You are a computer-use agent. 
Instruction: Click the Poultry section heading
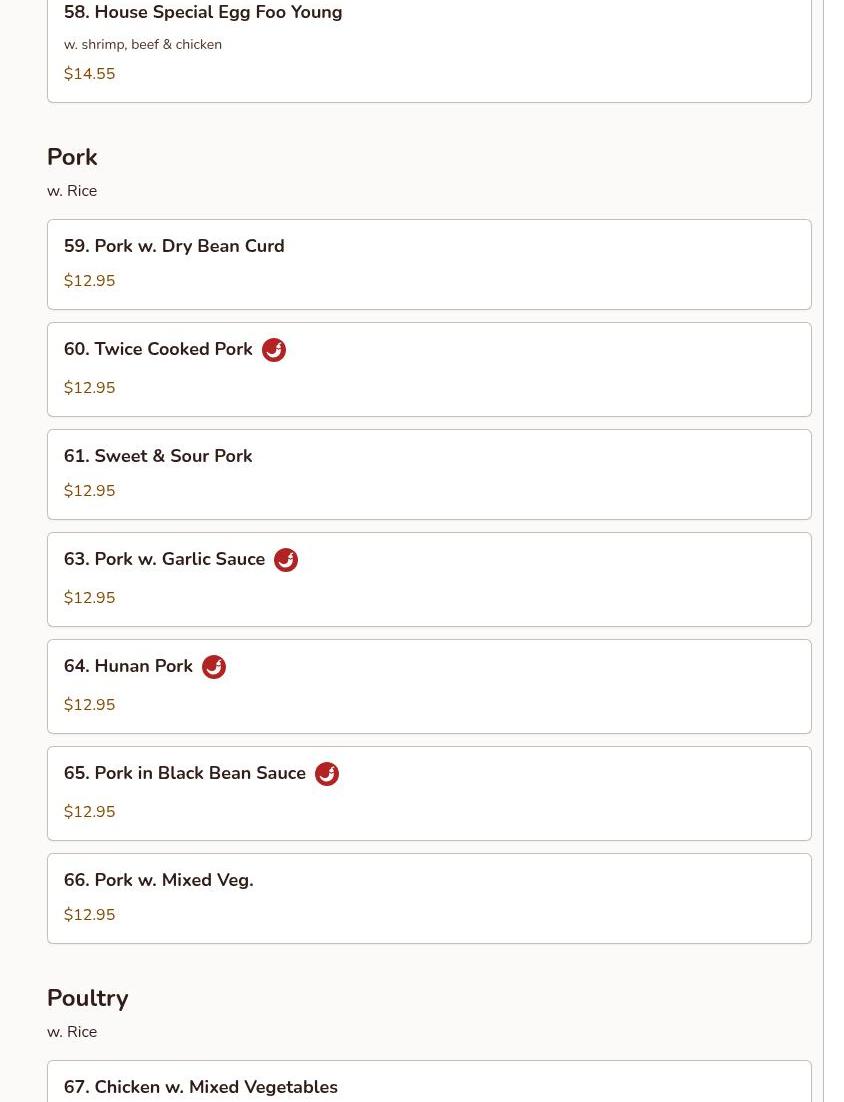88,998
